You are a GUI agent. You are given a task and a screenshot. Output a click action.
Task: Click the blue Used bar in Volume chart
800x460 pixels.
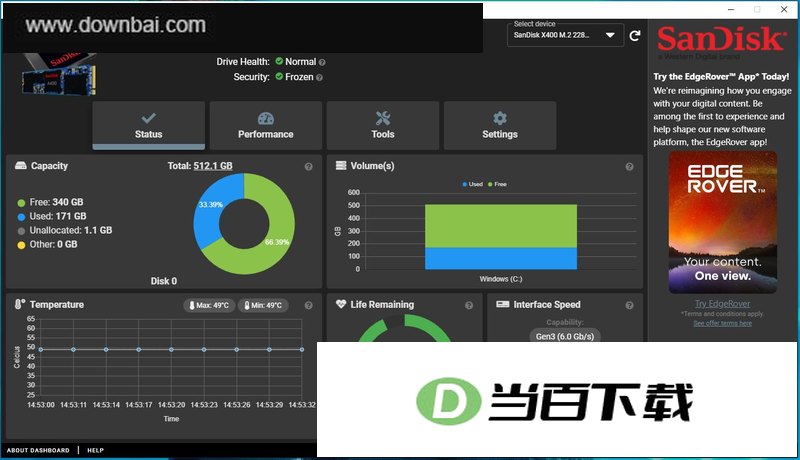pos(501,259)
